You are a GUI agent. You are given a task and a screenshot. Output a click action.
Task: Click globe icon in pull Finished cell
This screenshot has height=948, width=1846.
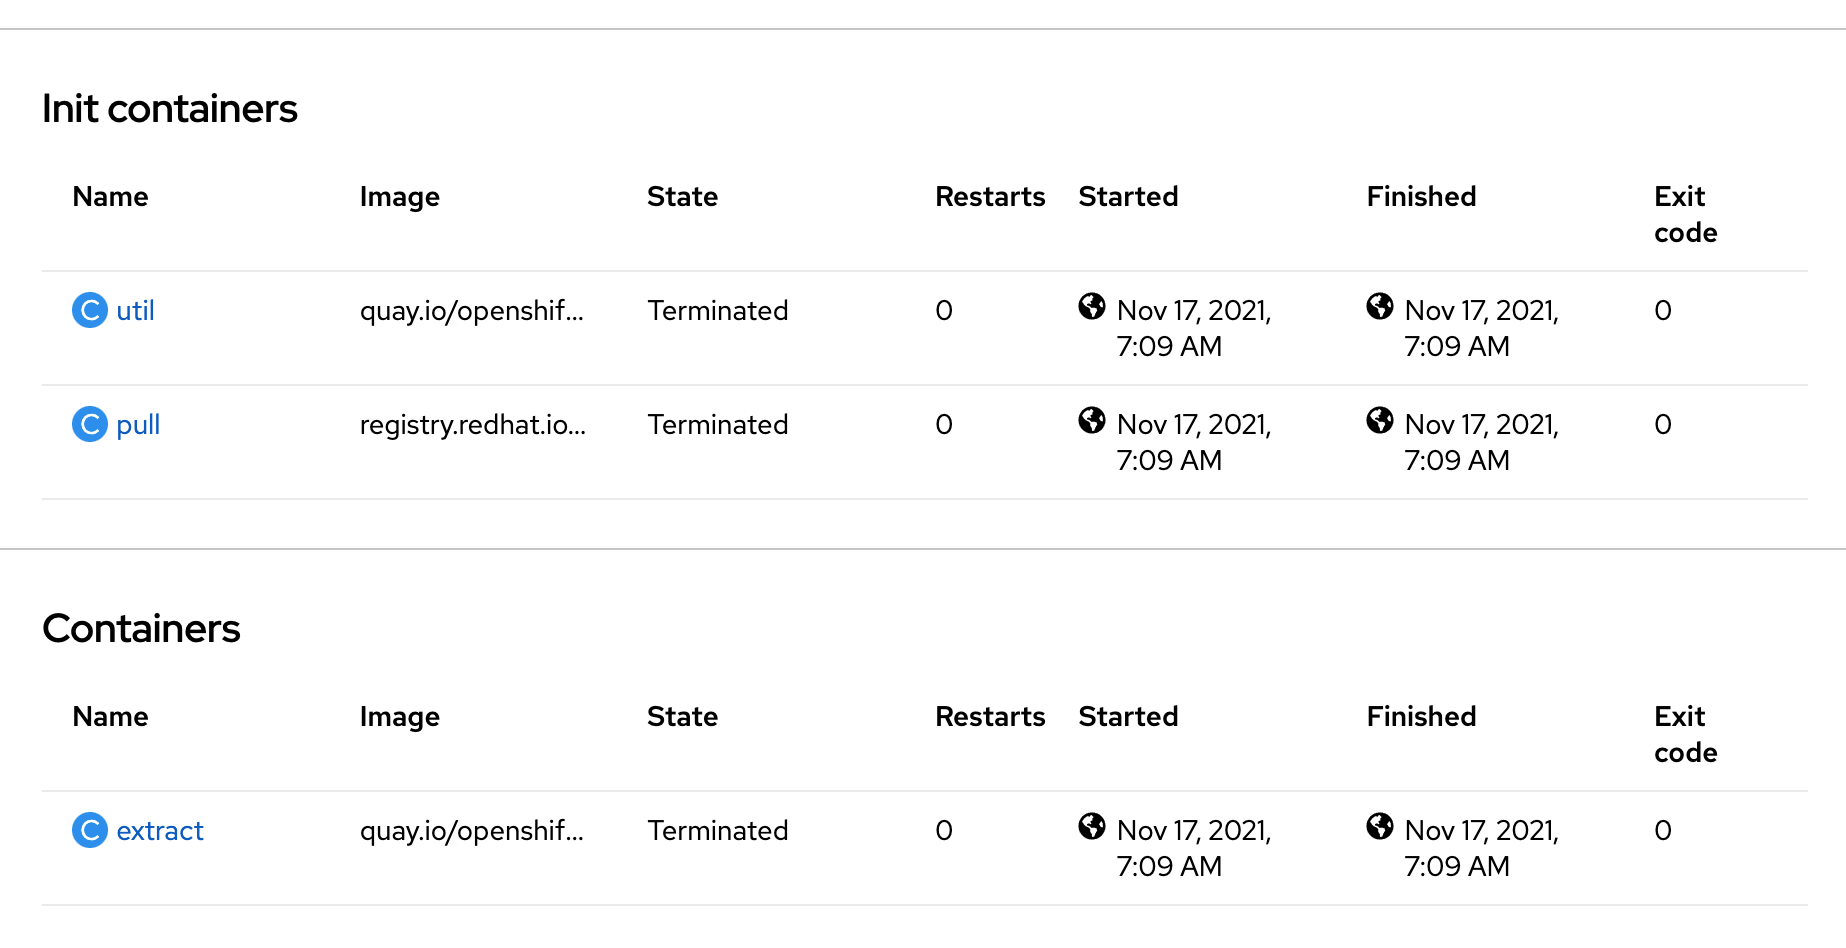pos(1380,420)
